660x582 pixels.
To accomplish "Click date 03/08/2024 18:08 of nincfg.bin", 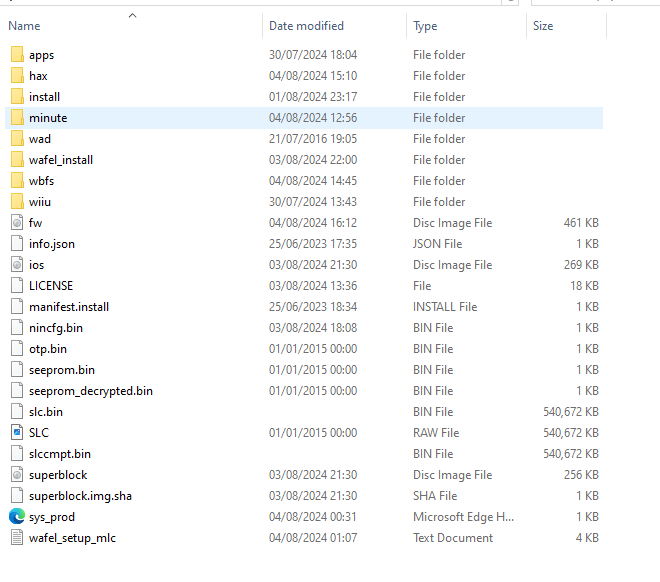I will (313, 328).
